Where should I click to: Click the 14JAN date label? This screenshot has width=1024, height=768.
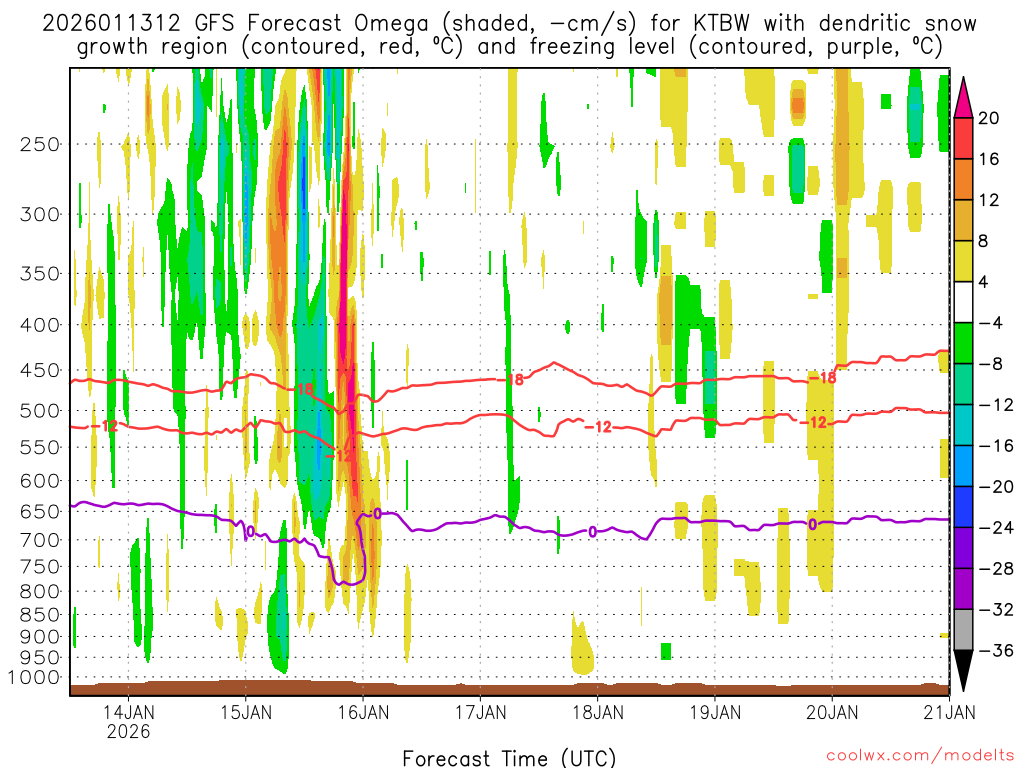tap(128, 712)
